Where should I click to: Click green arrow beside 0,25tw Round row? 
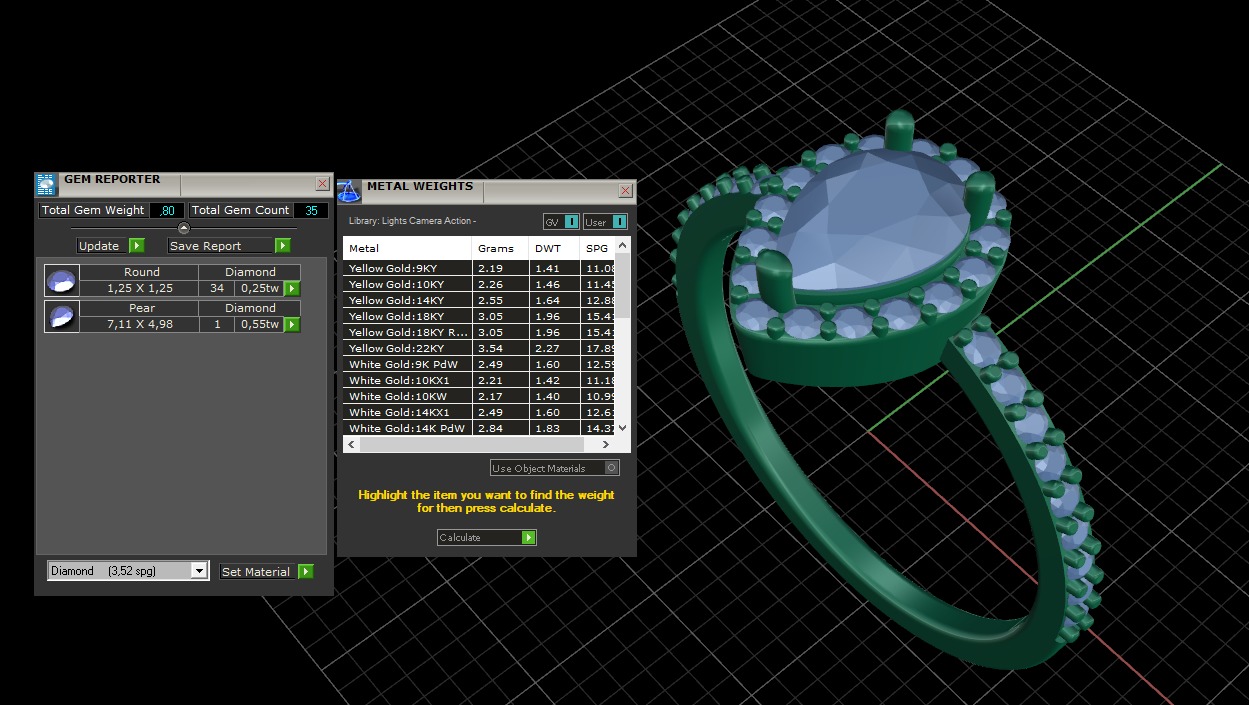292,288
